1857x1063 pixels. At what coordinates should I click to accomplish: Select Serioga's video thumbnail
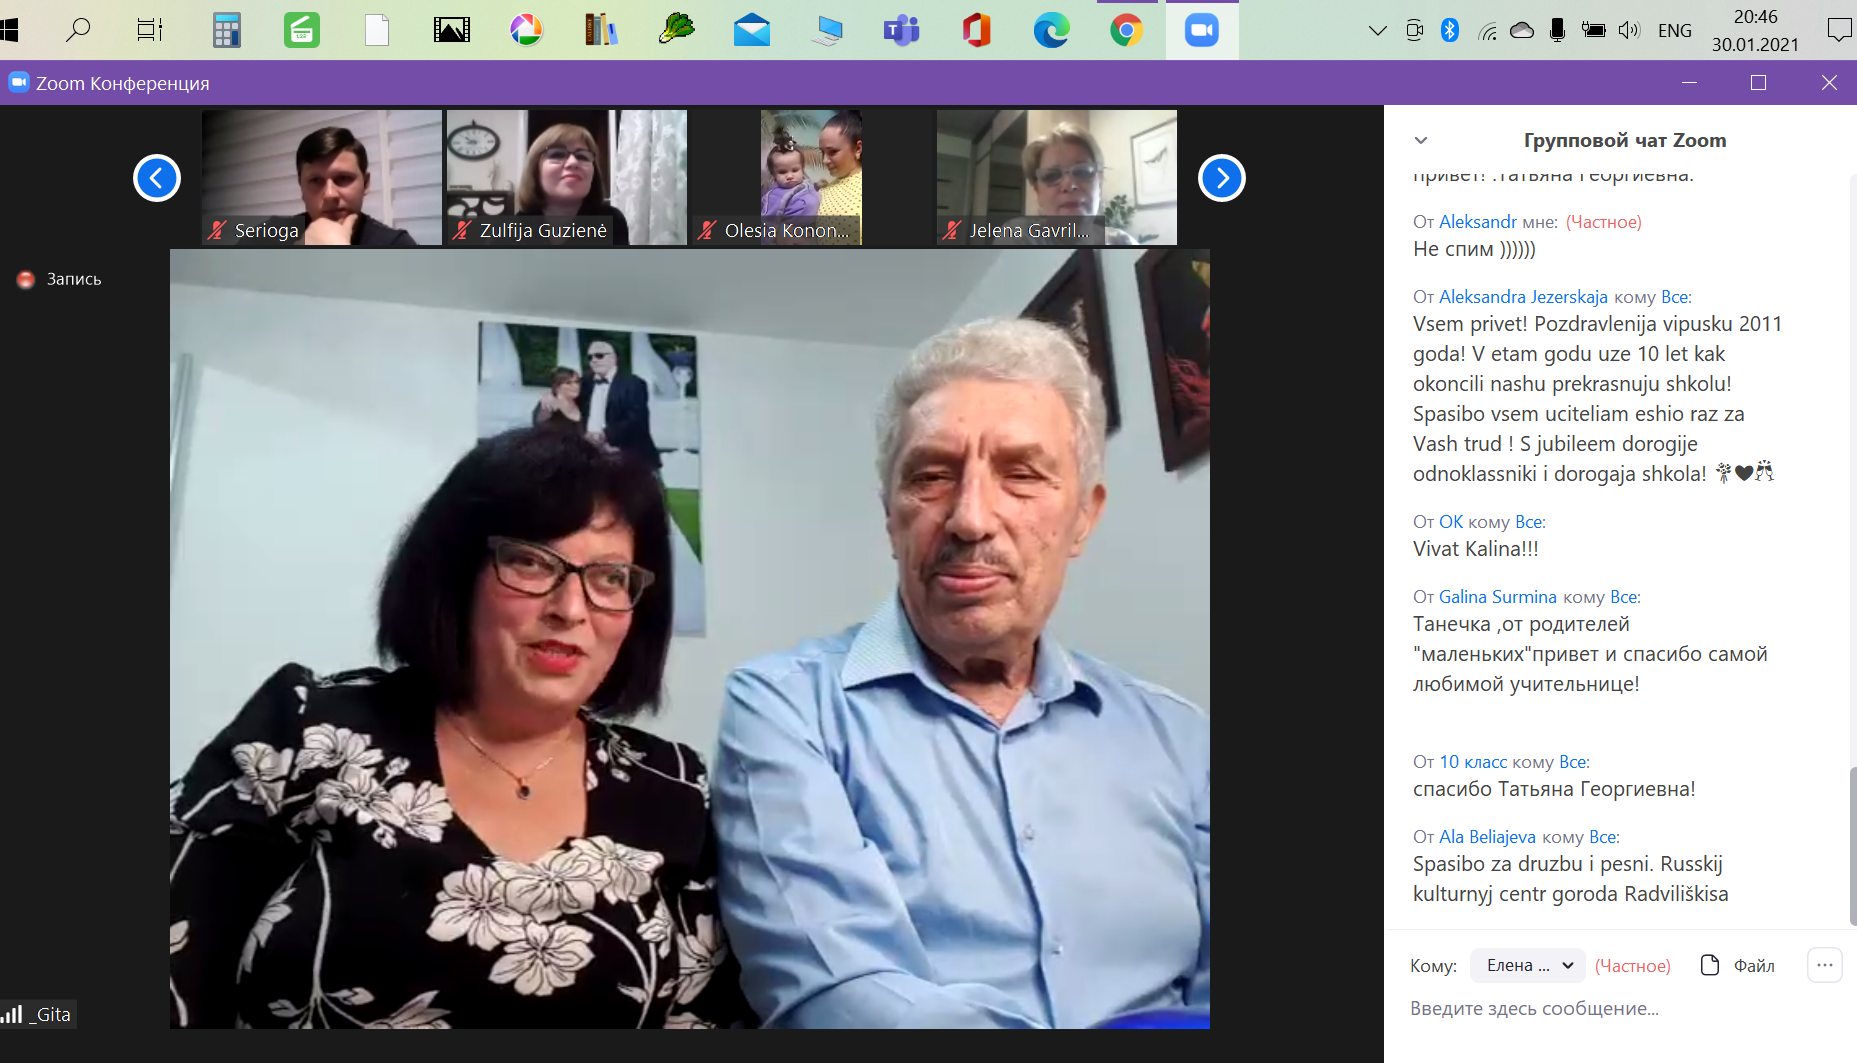tap(321, 177)
